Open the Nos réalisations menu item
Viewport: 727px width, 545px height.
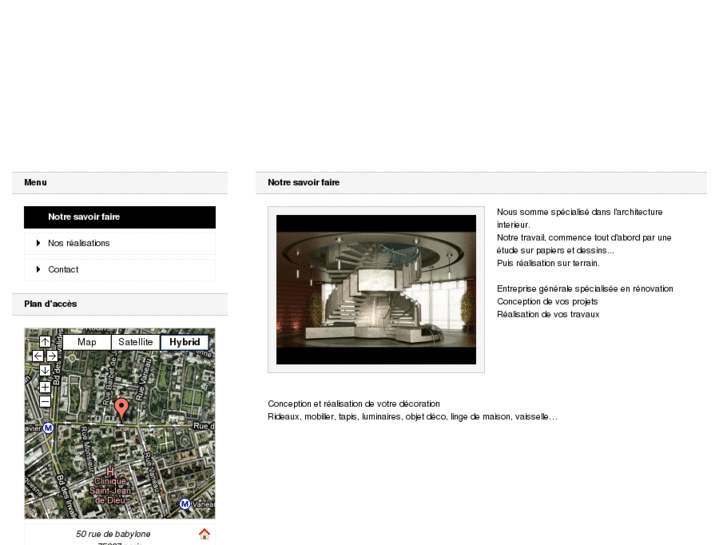[x=120, y=243]
